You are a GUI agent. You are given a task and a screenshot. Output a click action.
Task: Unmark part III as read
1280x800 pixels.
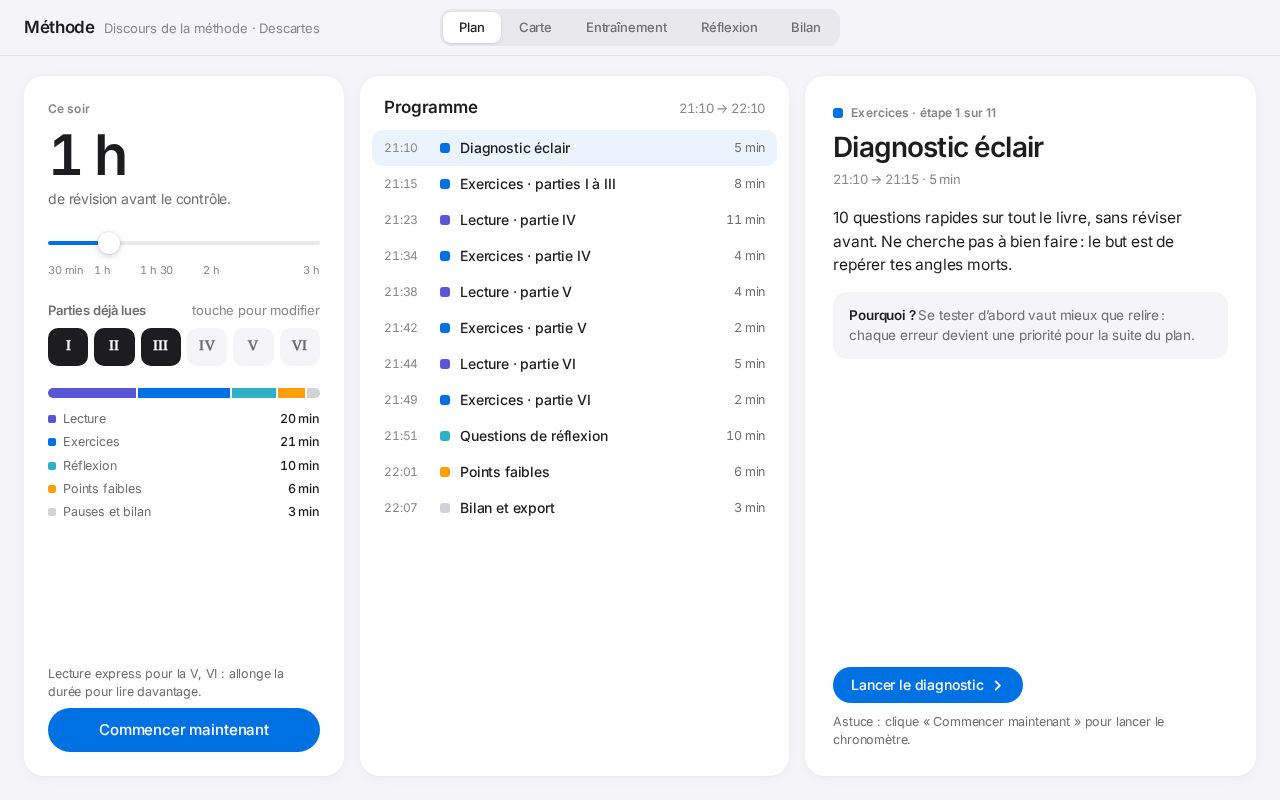coord(161,347)
